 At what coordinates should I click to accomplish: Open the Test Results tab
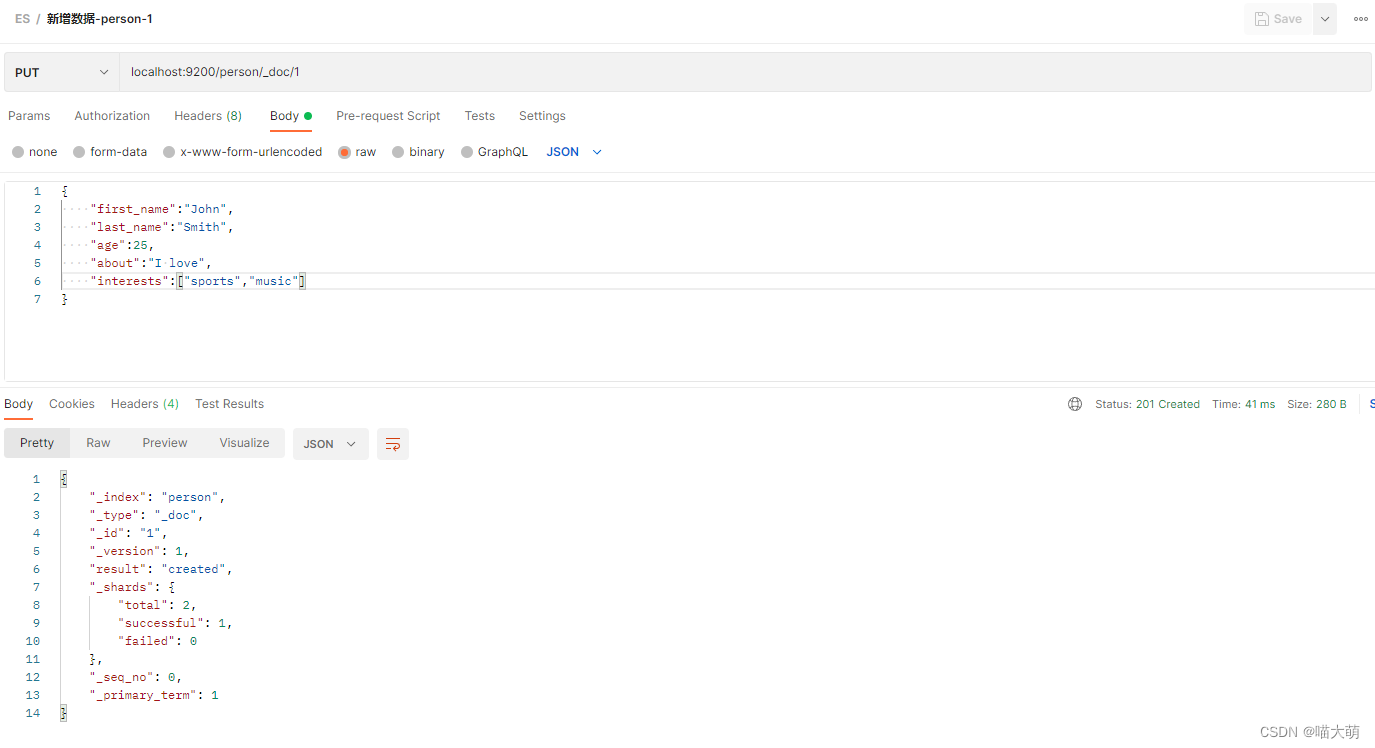pos(230,404)
